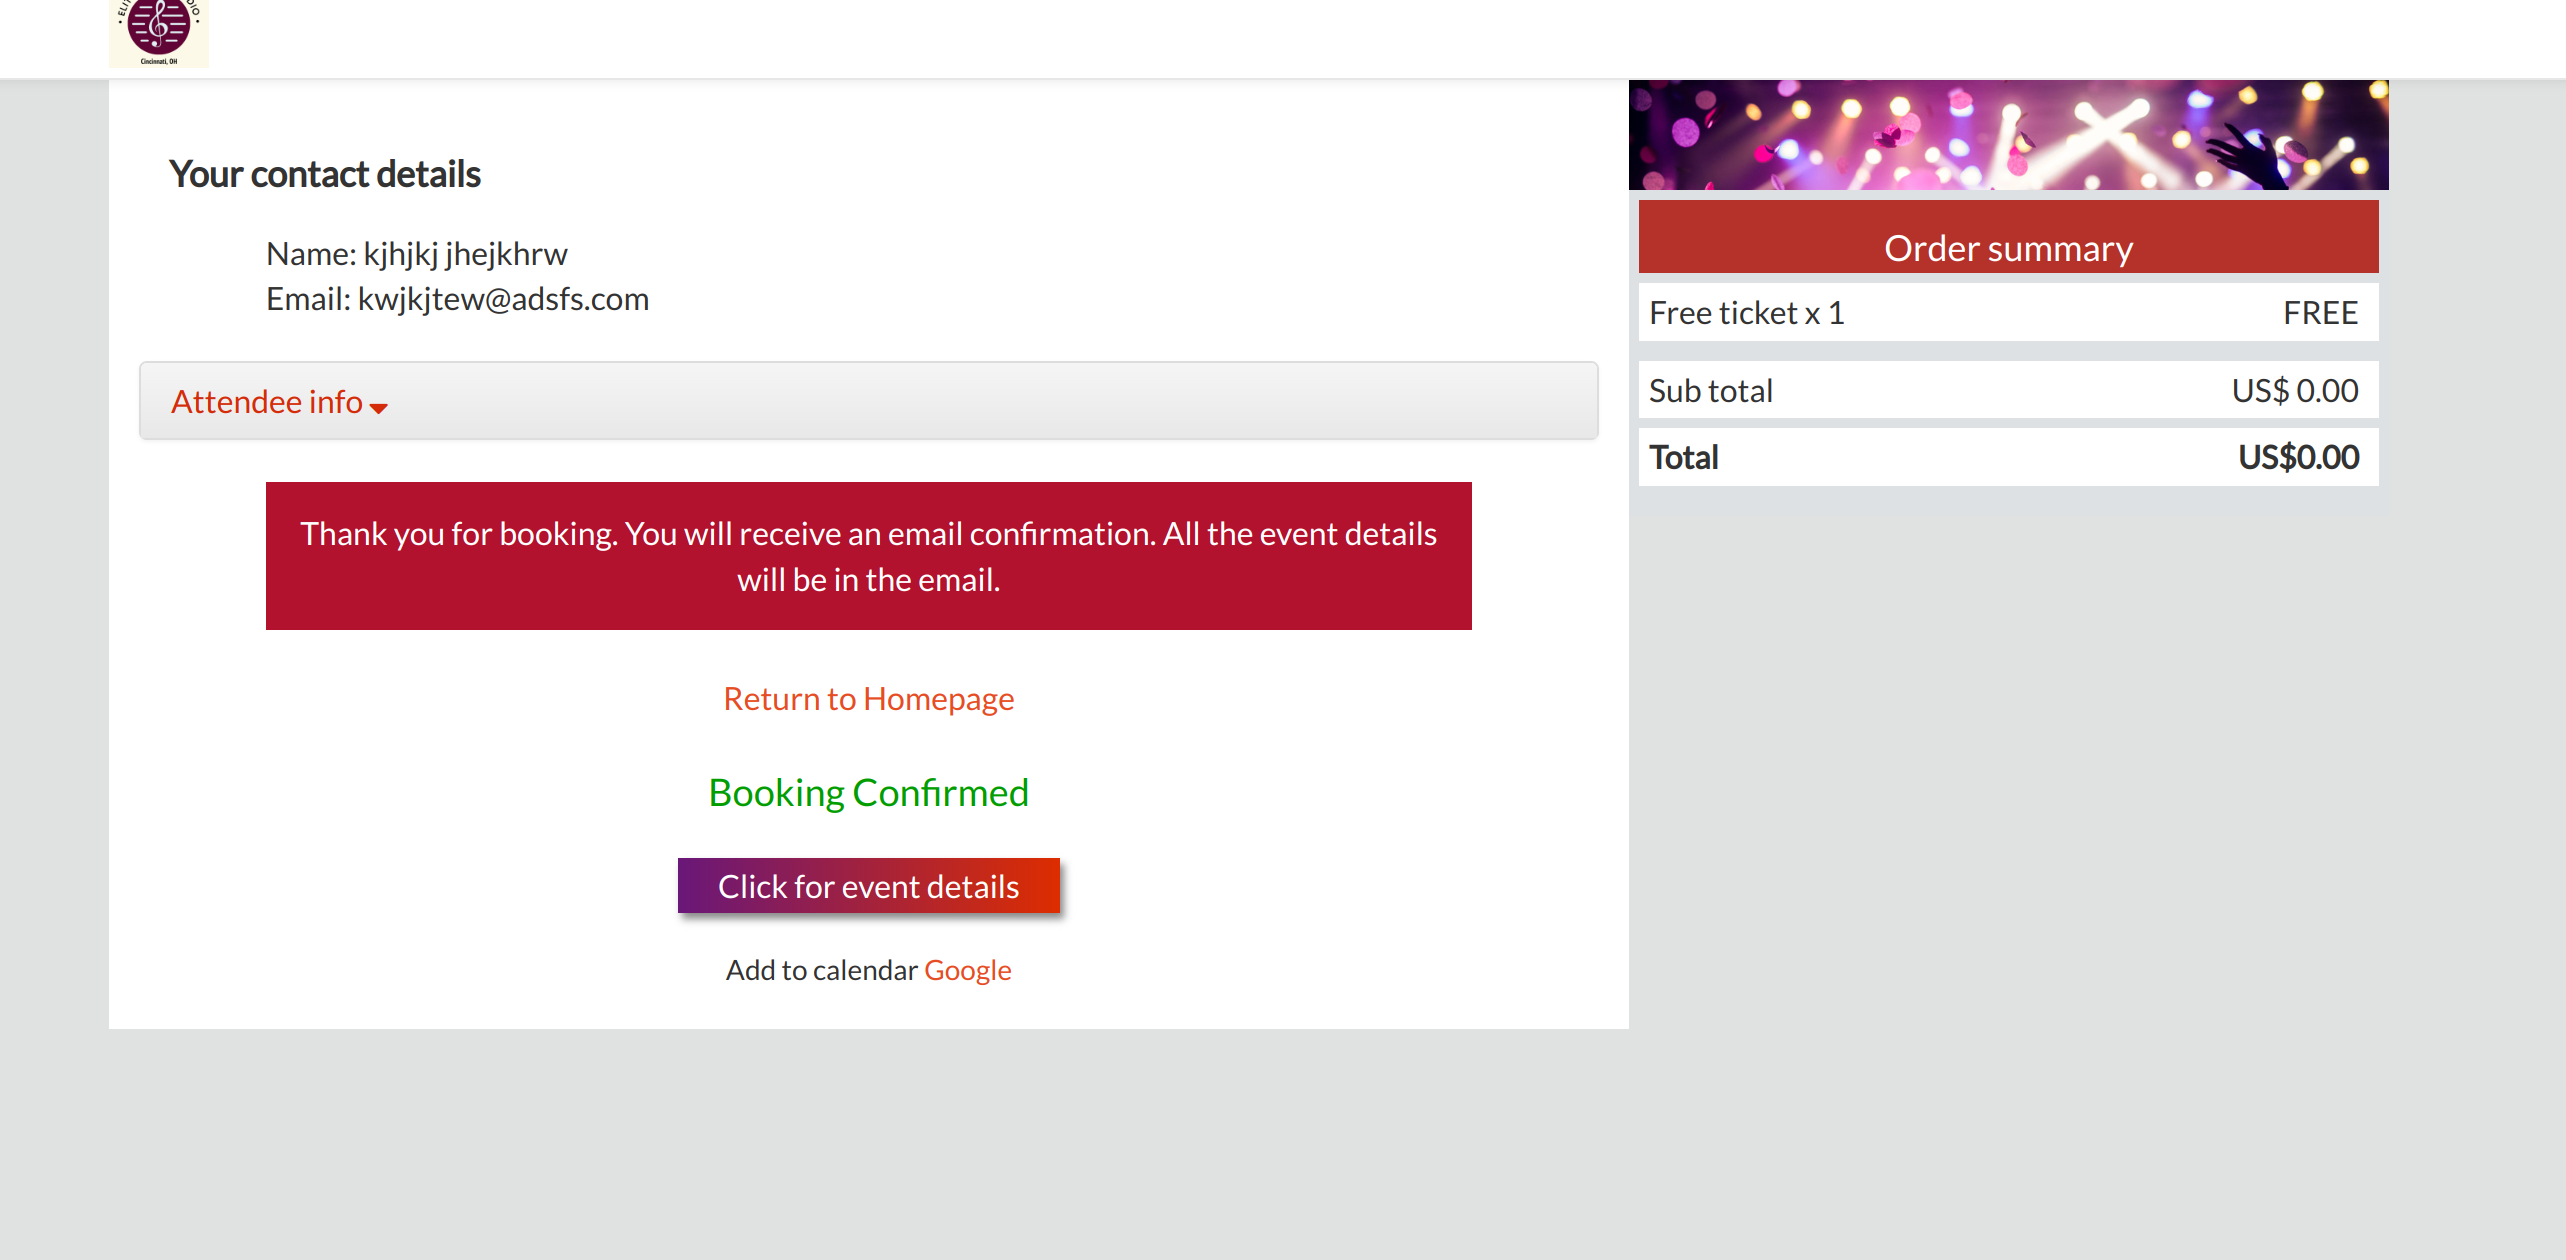Click the name kjhjkj jhejkhrw
This screenshot has width=2566, height=1260.
pyautogui.click(x=465, y=254)
